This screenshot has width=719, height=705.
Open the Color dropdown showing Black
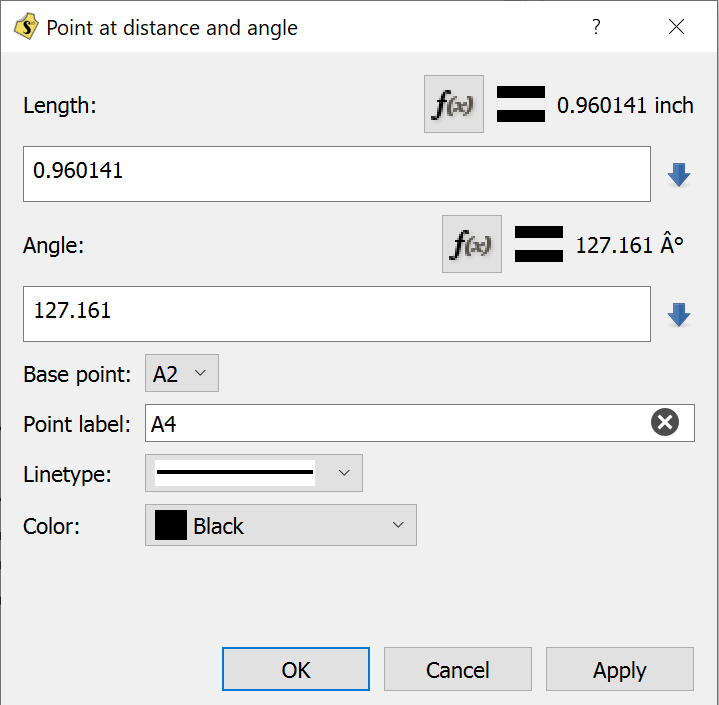click(x=281, y=525)
